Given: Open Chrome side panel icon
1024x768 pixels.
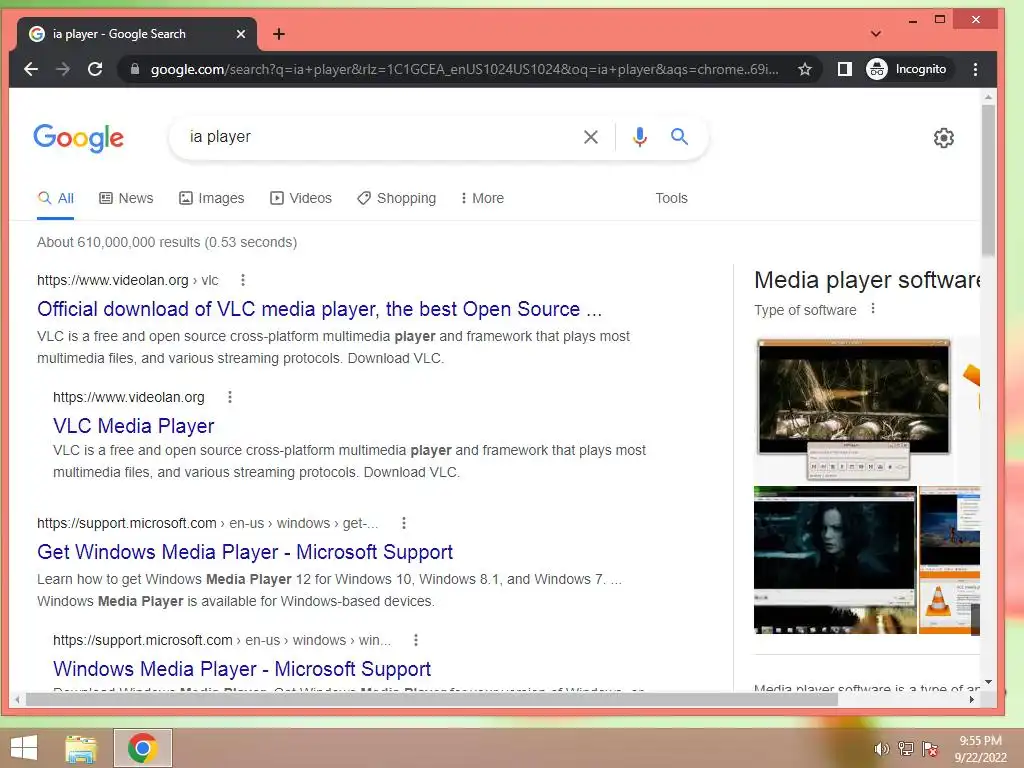Looking at the screenshot, I should [x=844, y=69].
